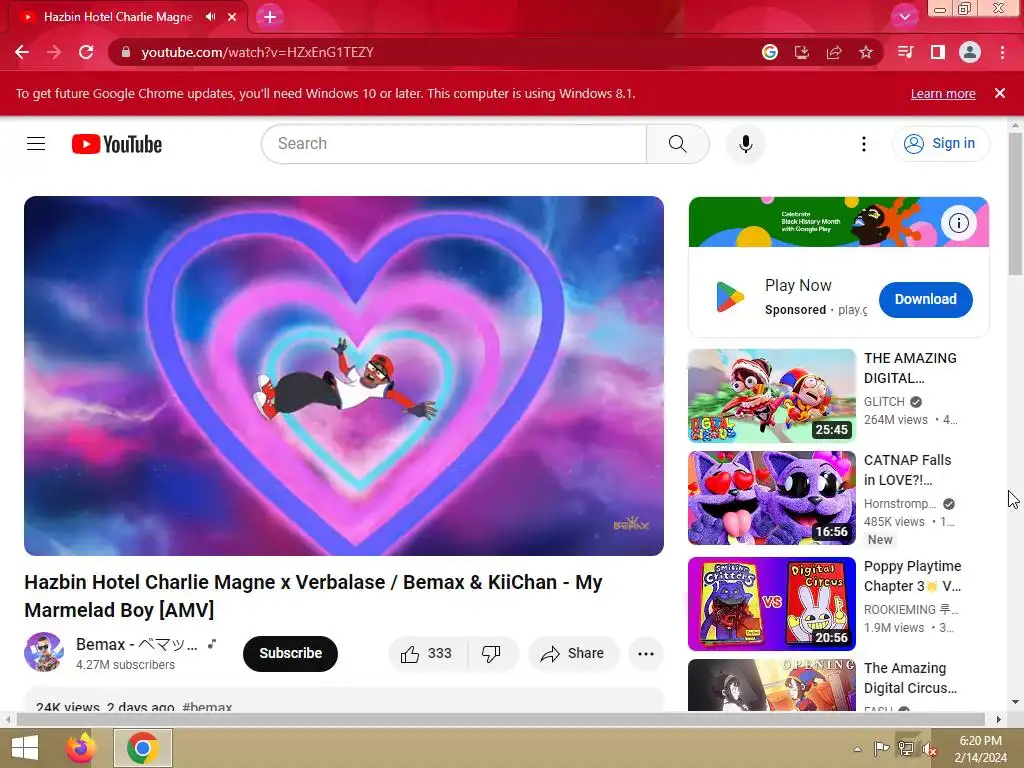Select the Hazbin Hotel Charlie Magne tab
This screenshot has height=768, width=1024.
point(118,17)
